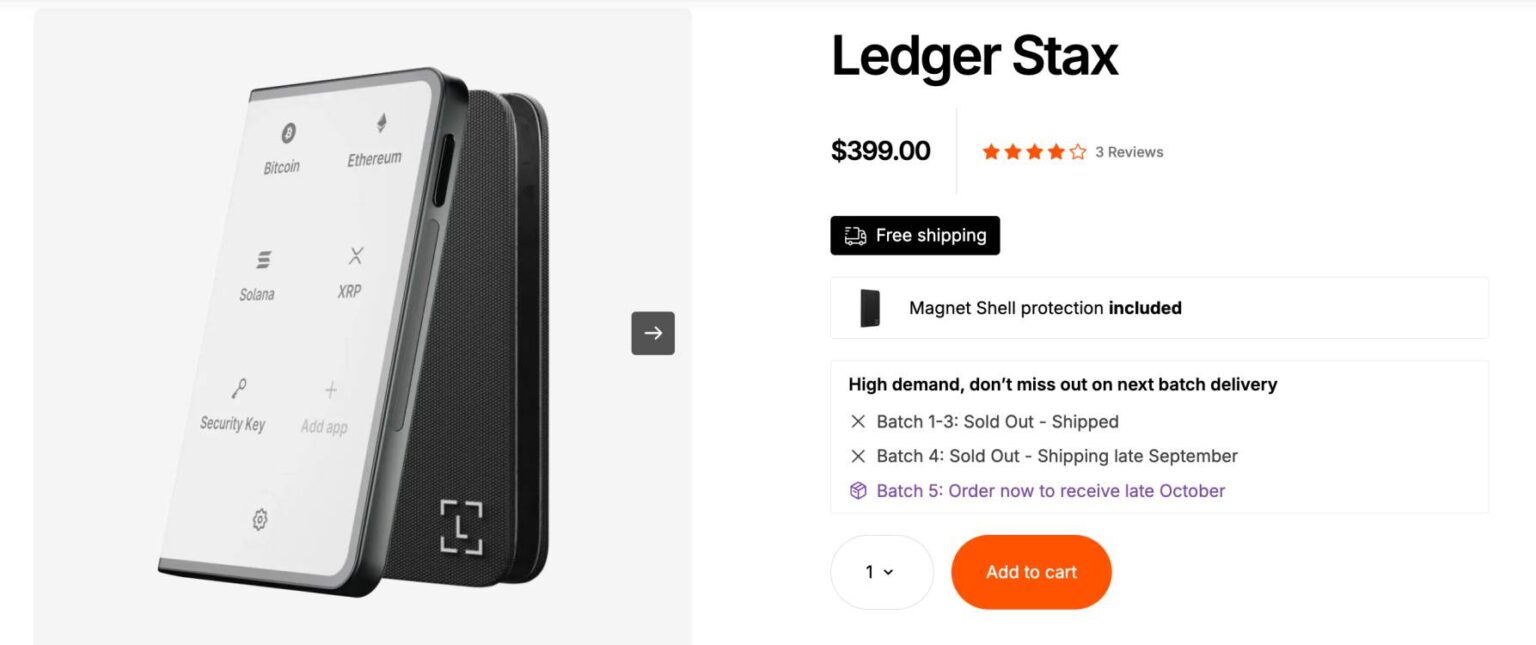
Task: Add the Ledger Stax to cart
Action: (1031, 571)
